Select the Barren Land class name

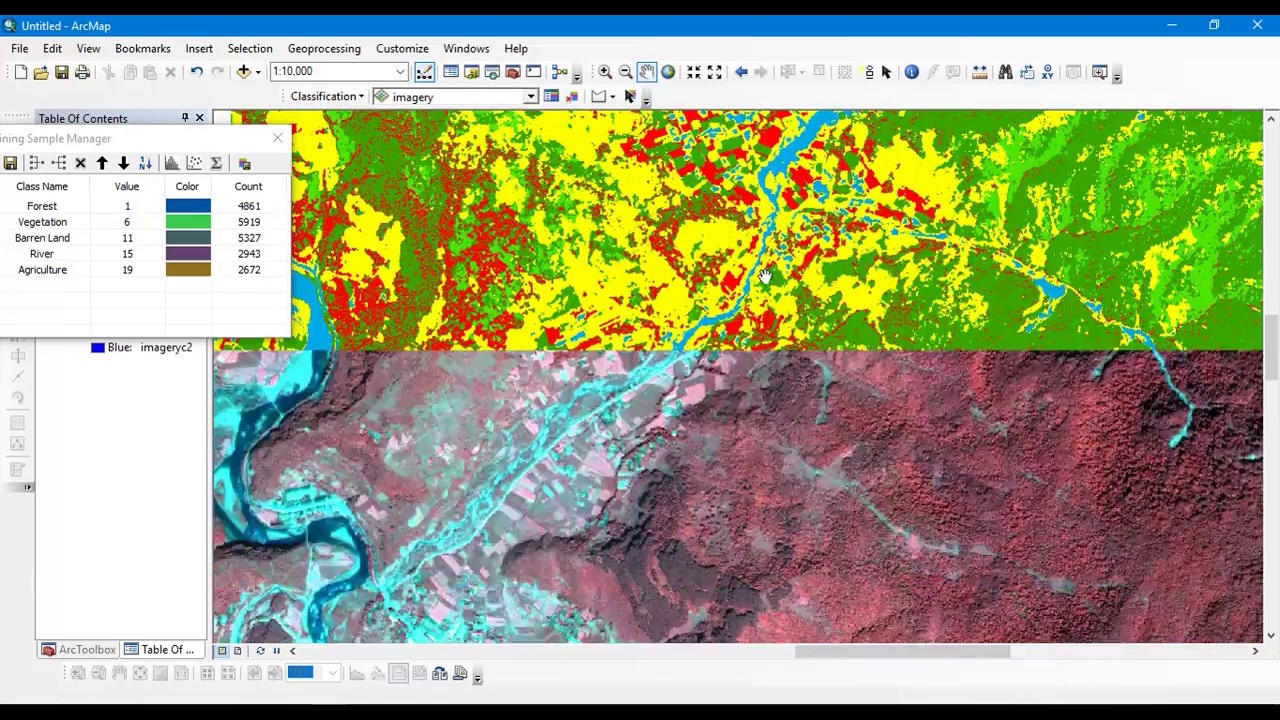tap(42, 238)
